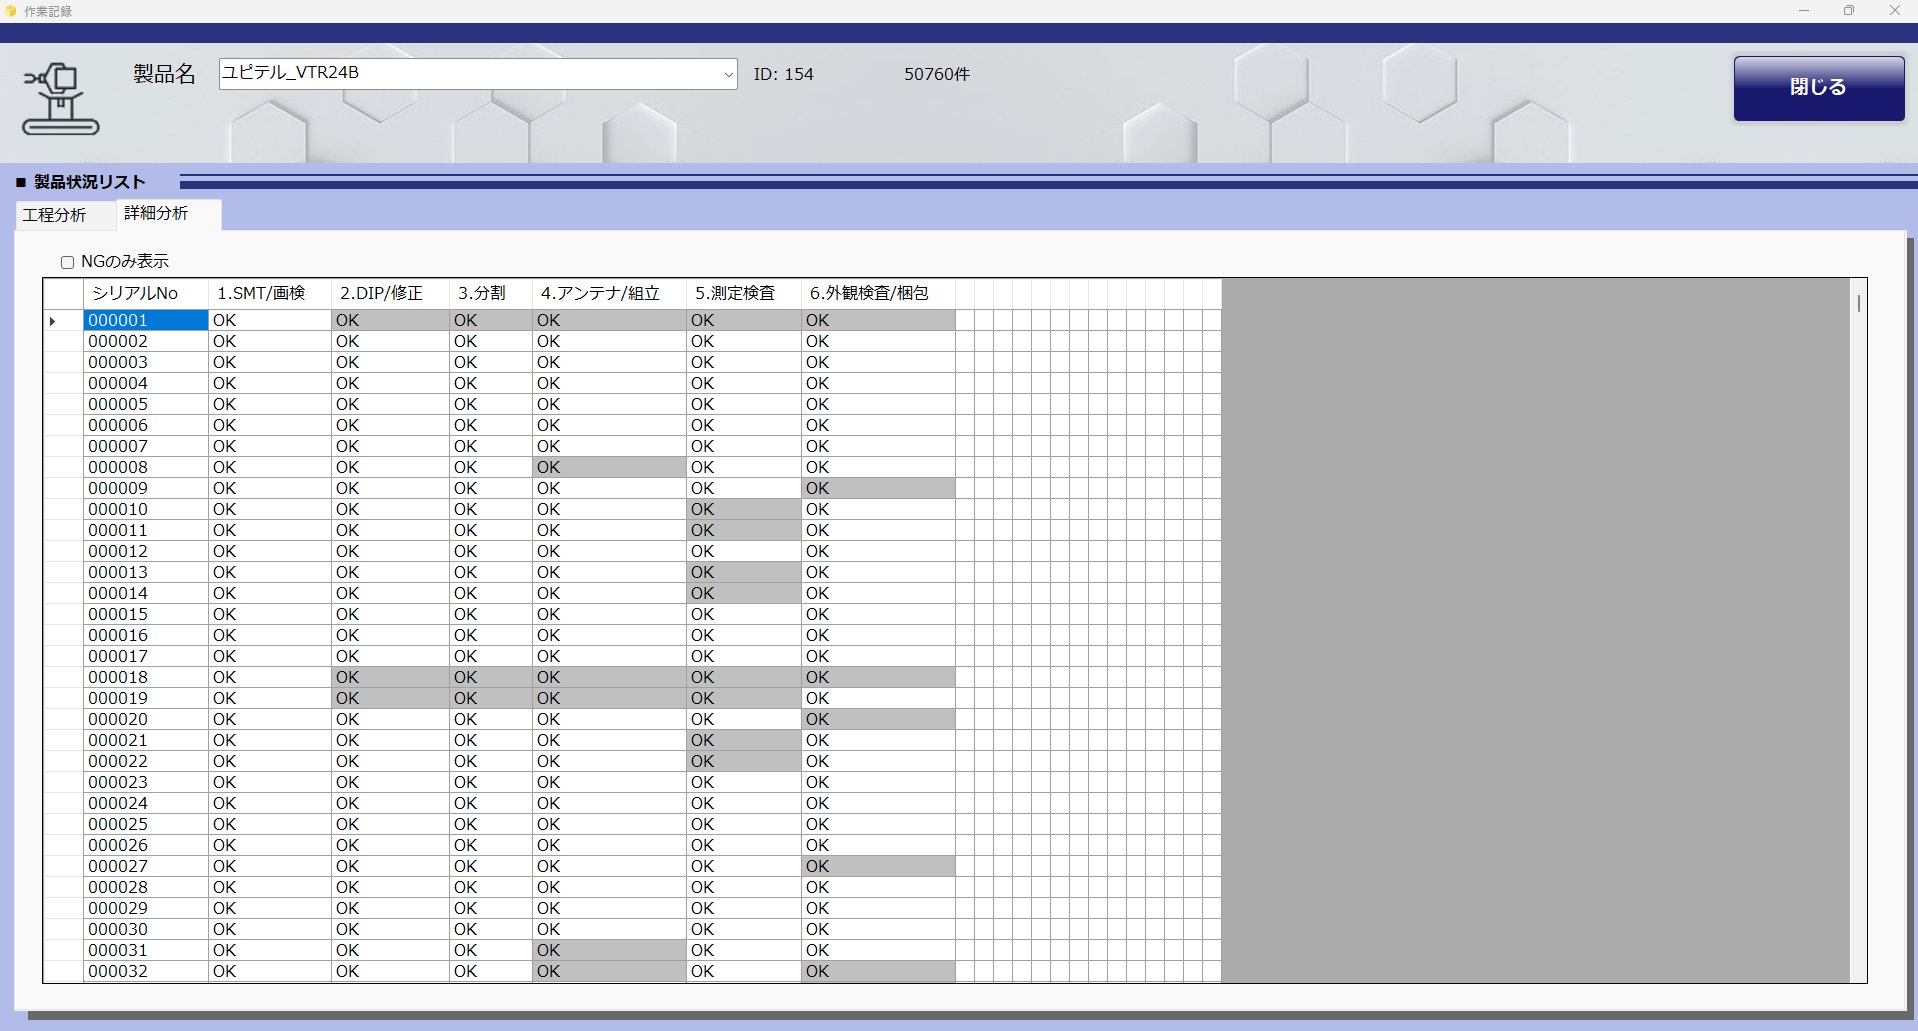Viewport: 1918px width, 1031px height.
Task: Switch to the 工程分析 tab
Action: (x=55, y=215)
